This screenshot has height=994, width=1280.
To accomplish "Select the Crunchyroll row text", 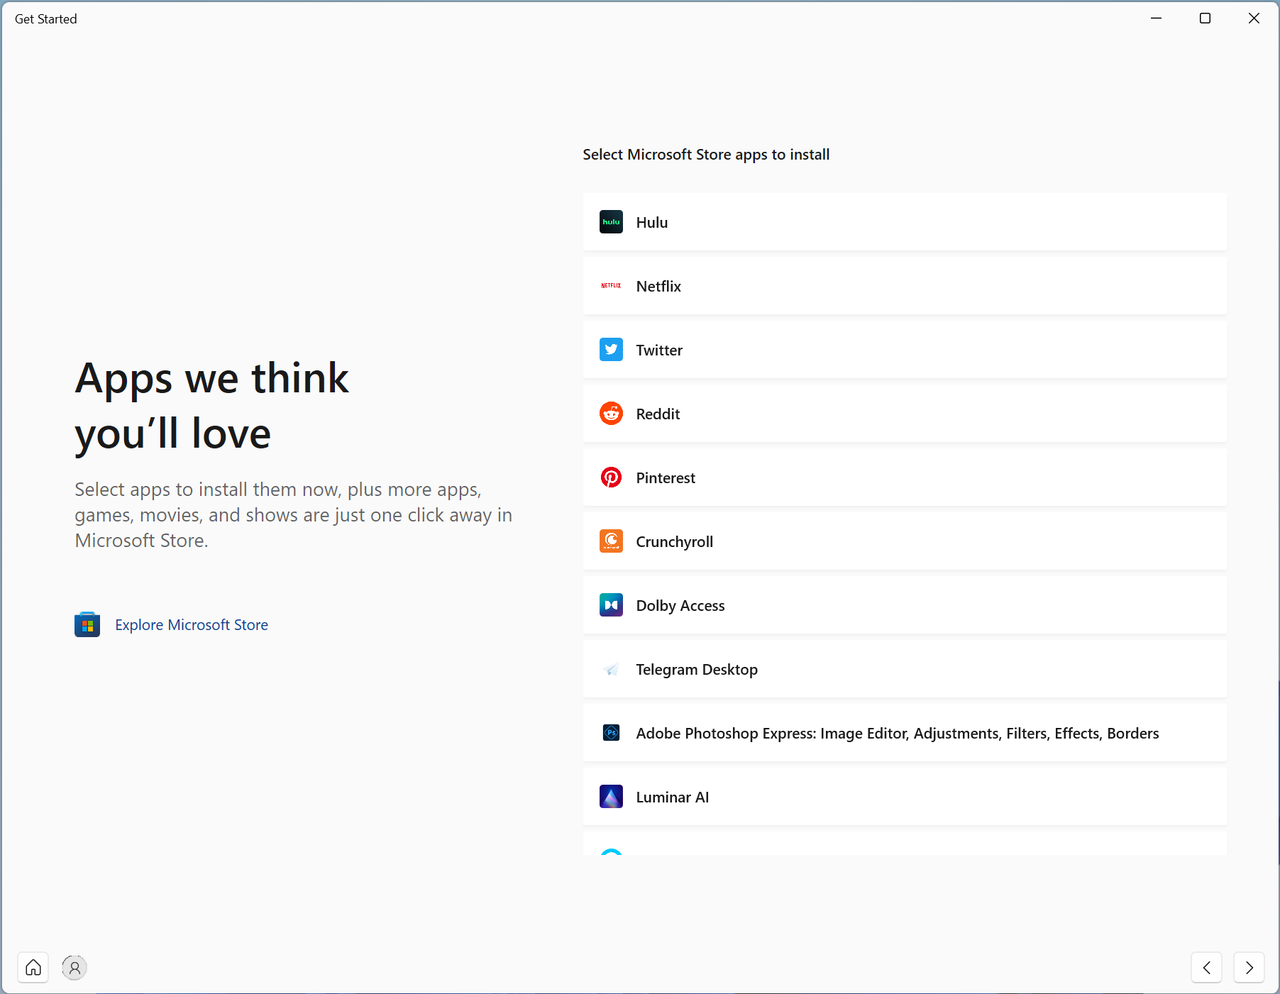I will click(675, 542).
